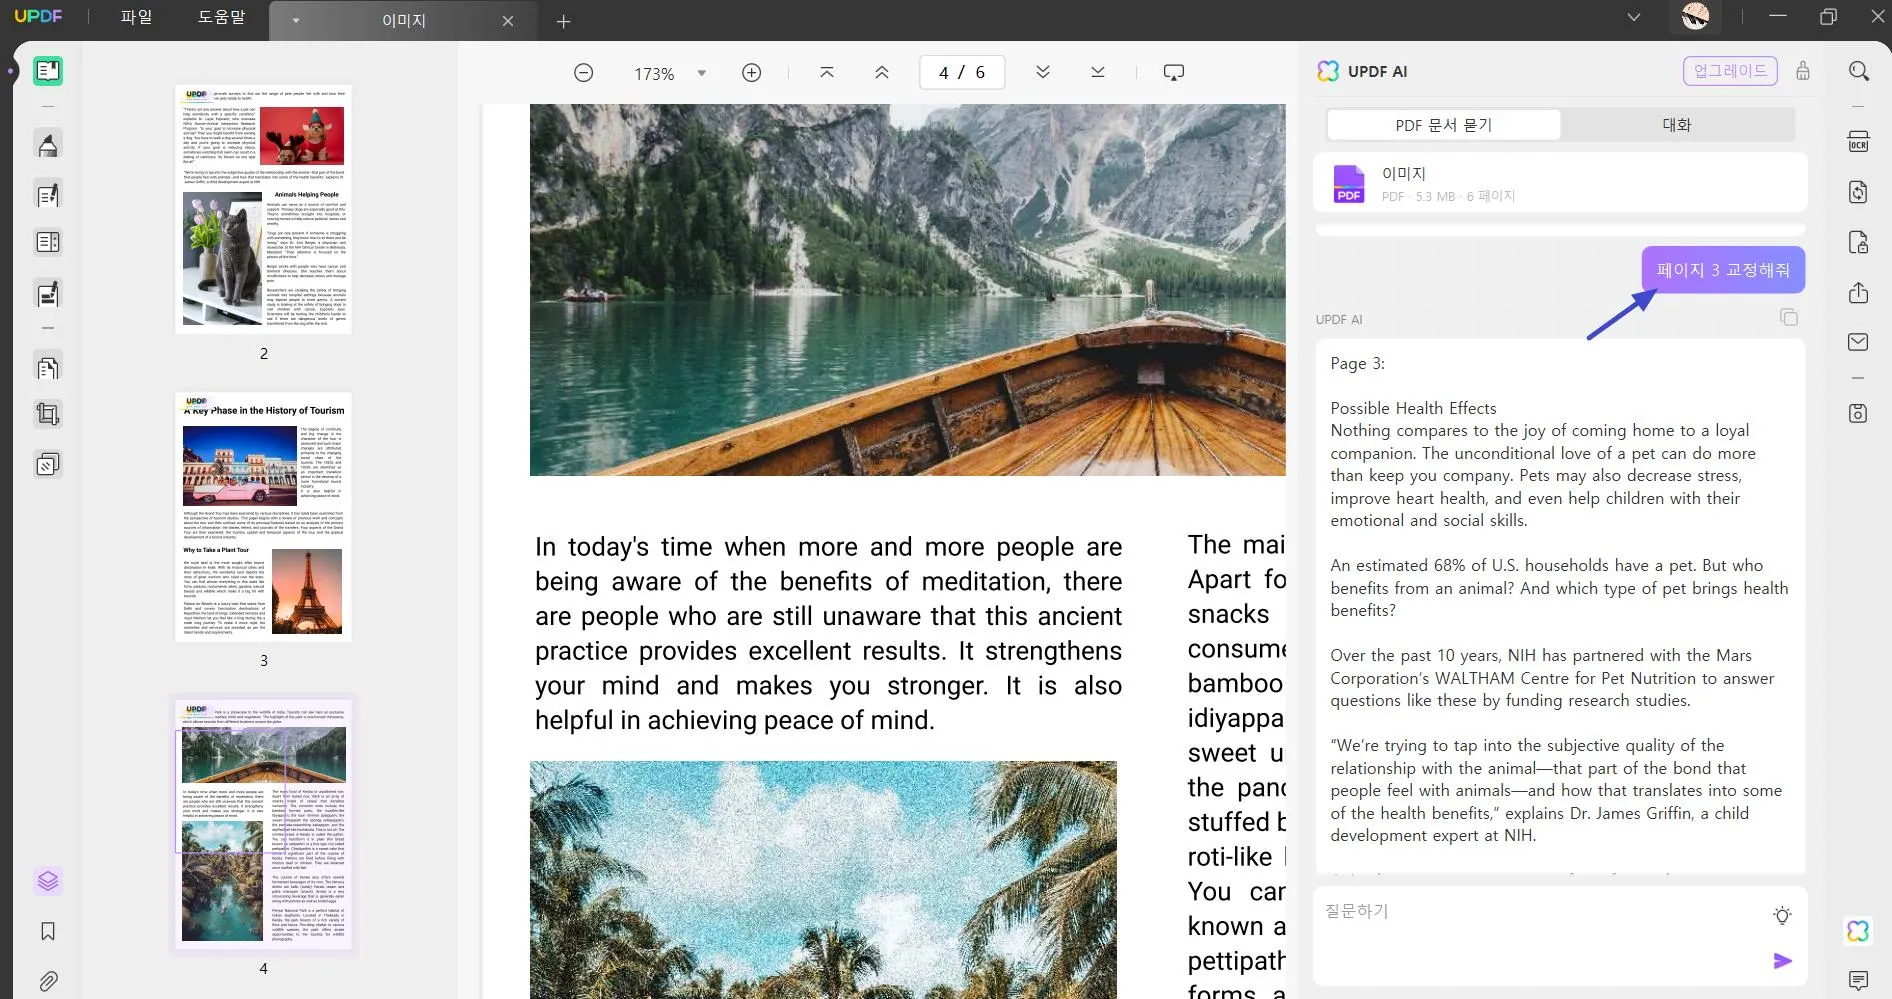1892x999 pixels.
Task: Select the page 4 thumbnail
Action: (x=264, y=824)
